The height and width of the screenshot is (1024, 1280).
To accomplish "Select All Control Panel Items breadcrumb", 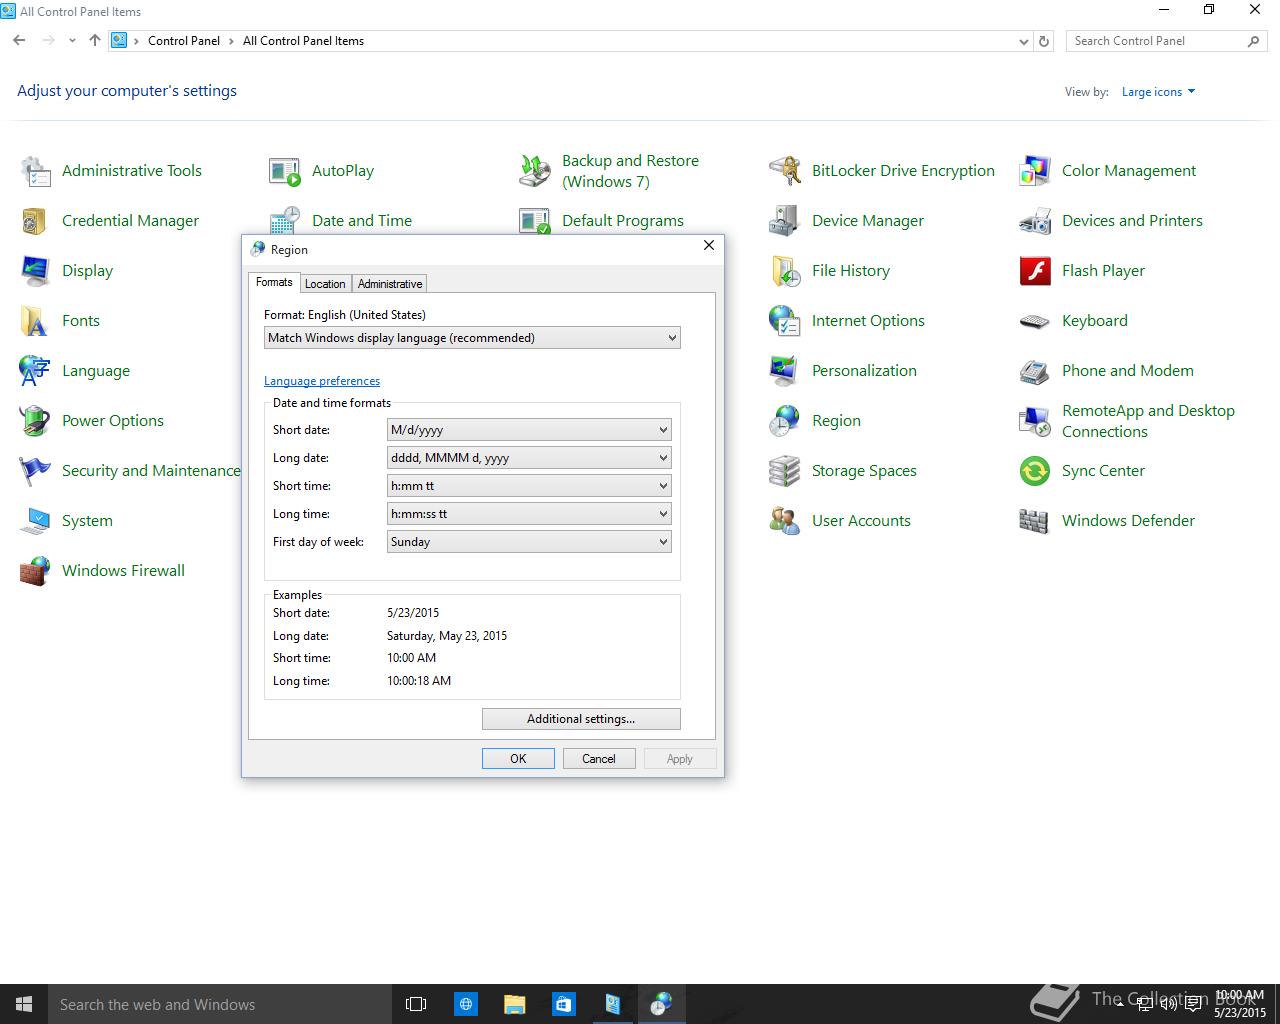I will pyautogui.click(x=303, y=41).
